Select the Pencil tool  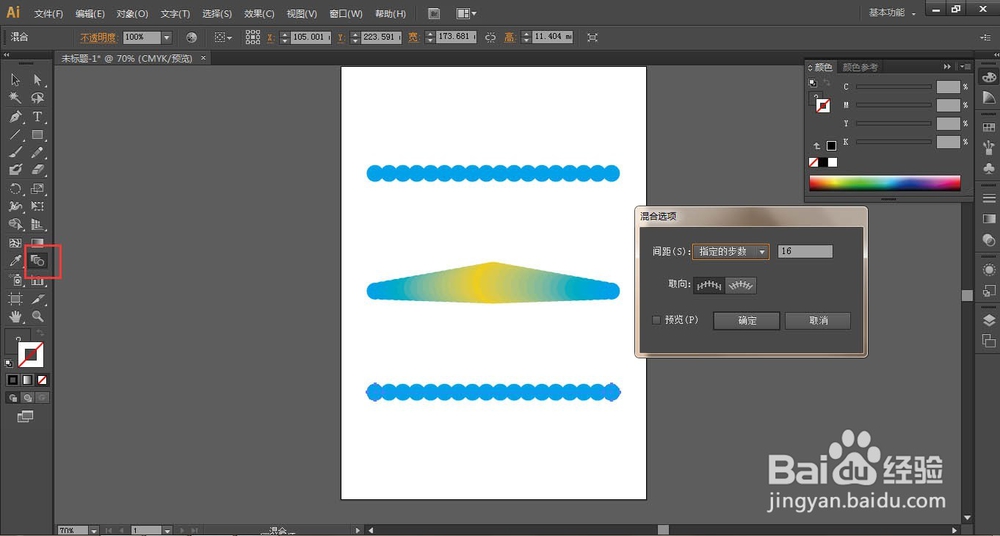coord(38,152)
